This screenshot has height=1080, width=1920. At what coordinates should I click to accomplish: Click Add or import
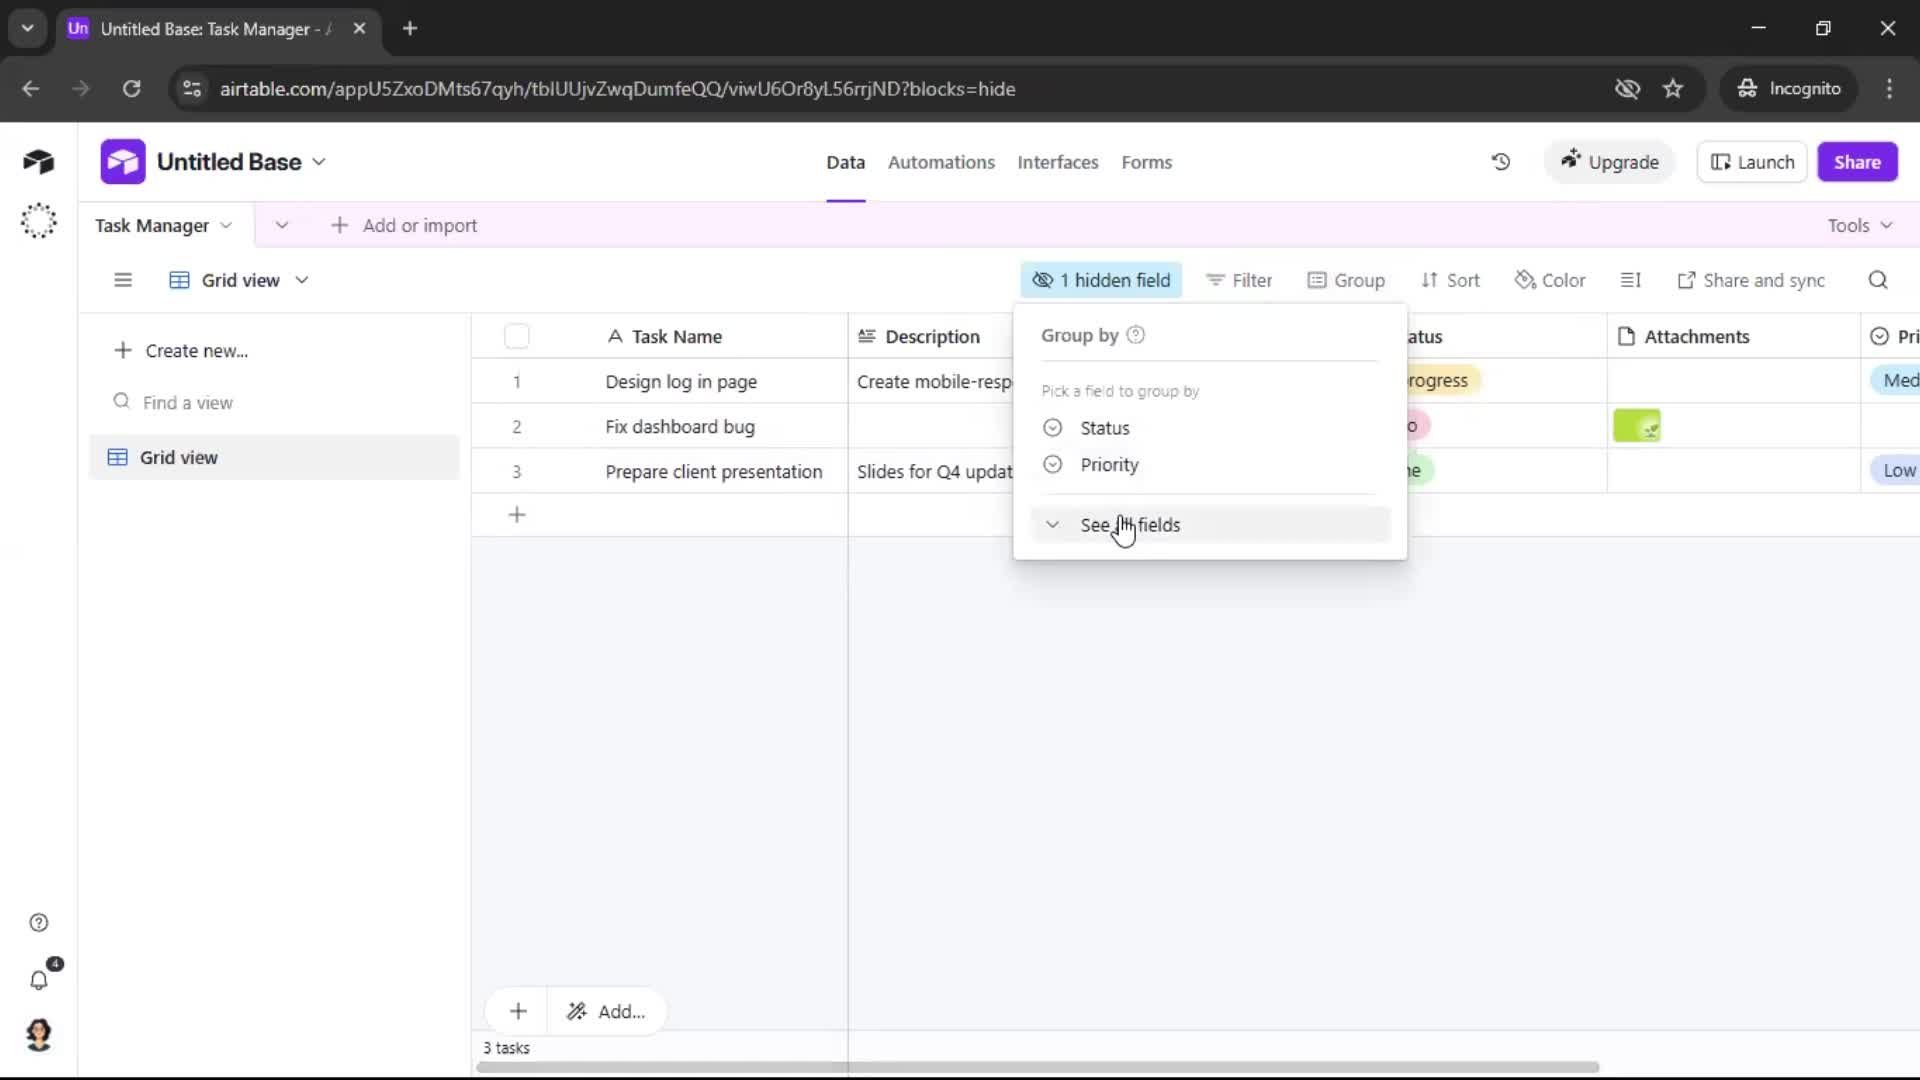point(404,225)
